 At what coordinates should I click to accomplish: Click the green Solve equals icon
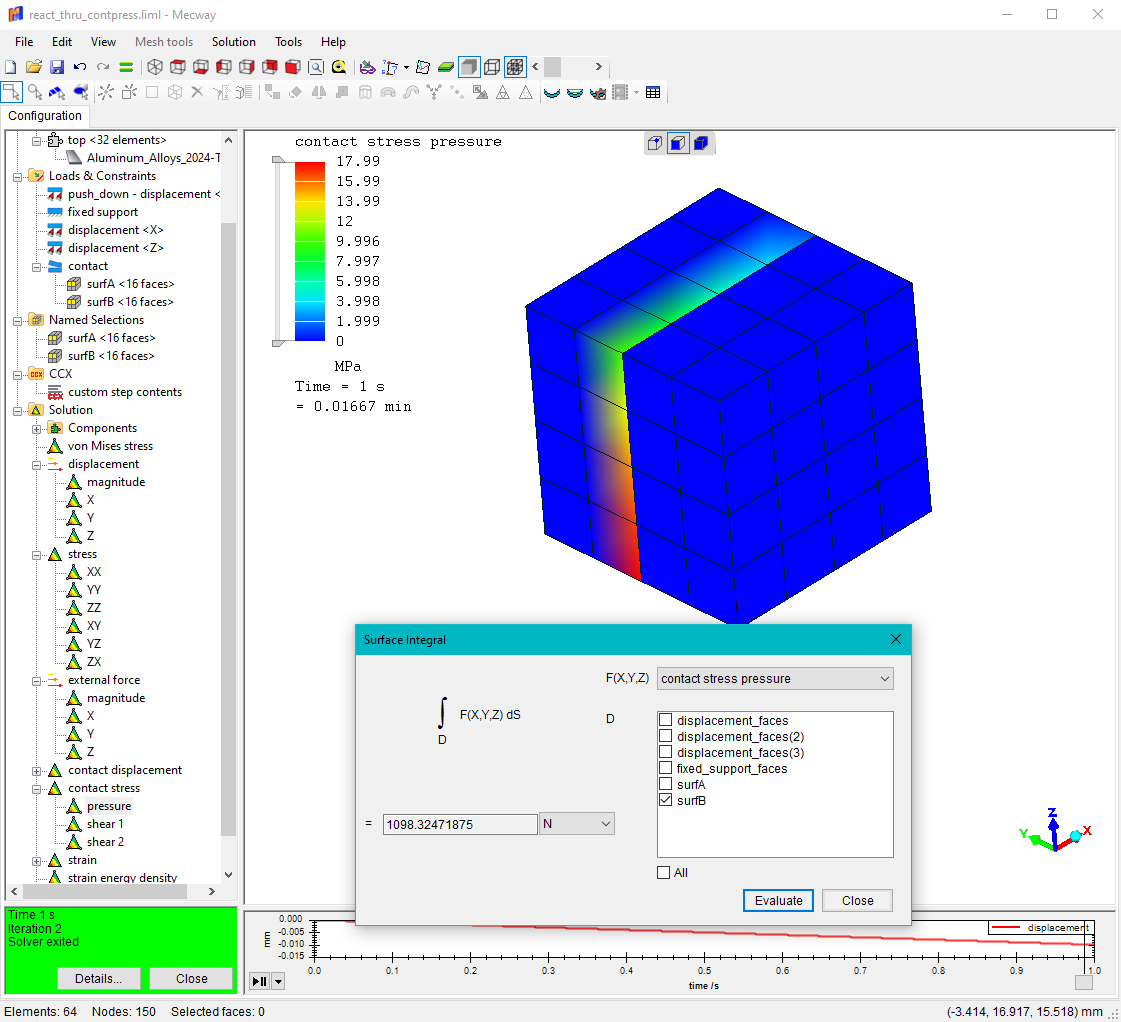[126, 67]
